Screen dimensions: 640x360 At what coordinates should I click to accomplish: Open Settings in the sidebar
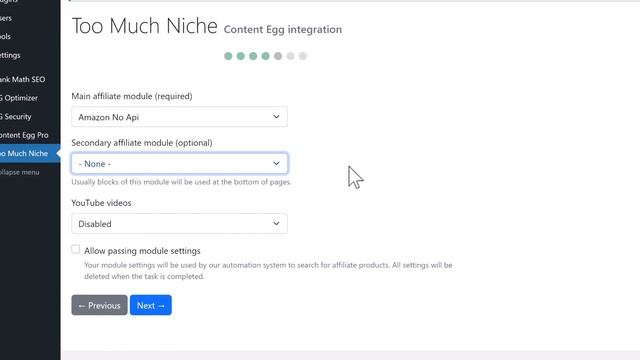[x=11, y=55]
